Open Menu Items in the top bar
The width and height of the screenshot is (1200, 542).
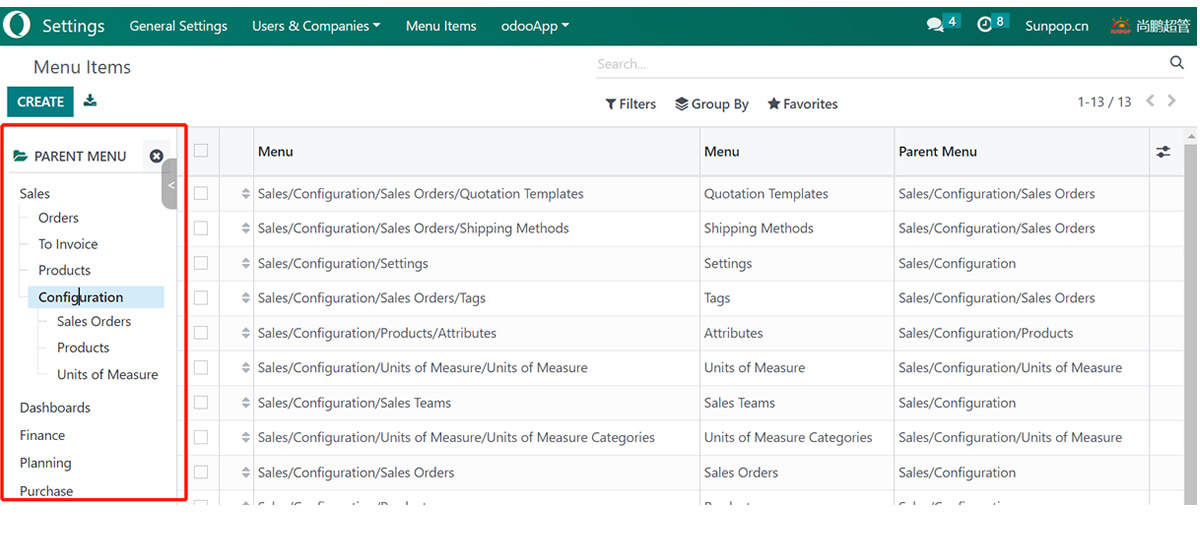click(441, 26)
